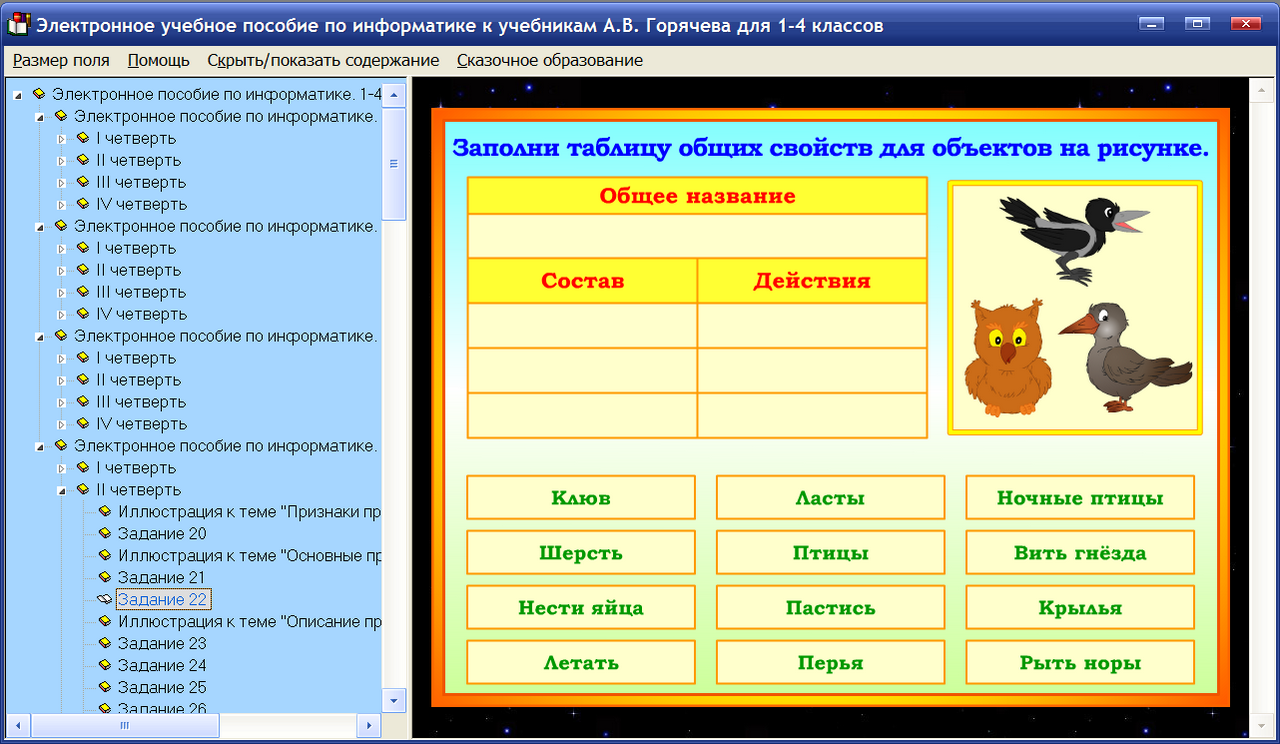Click the book icon of the root tree node
The image size is (1280, 744).
[38, 94]
